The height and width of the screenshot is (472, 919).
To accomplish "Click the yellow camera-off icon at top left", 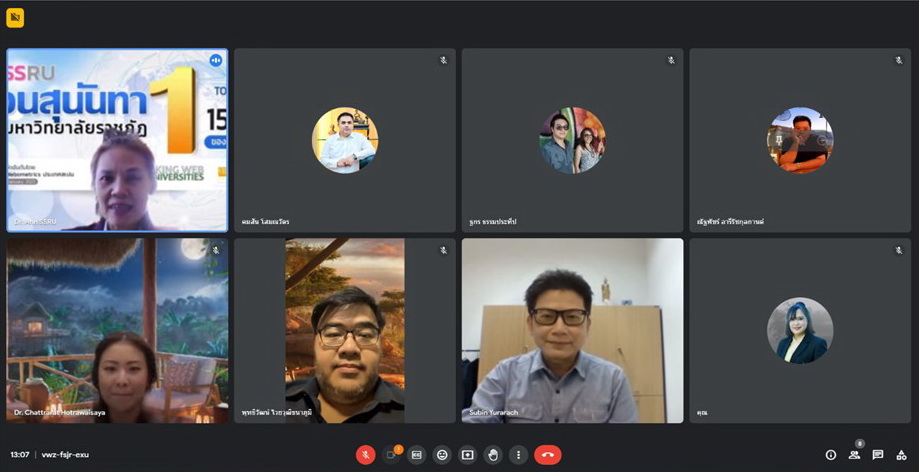I will [x=15, y=18].
